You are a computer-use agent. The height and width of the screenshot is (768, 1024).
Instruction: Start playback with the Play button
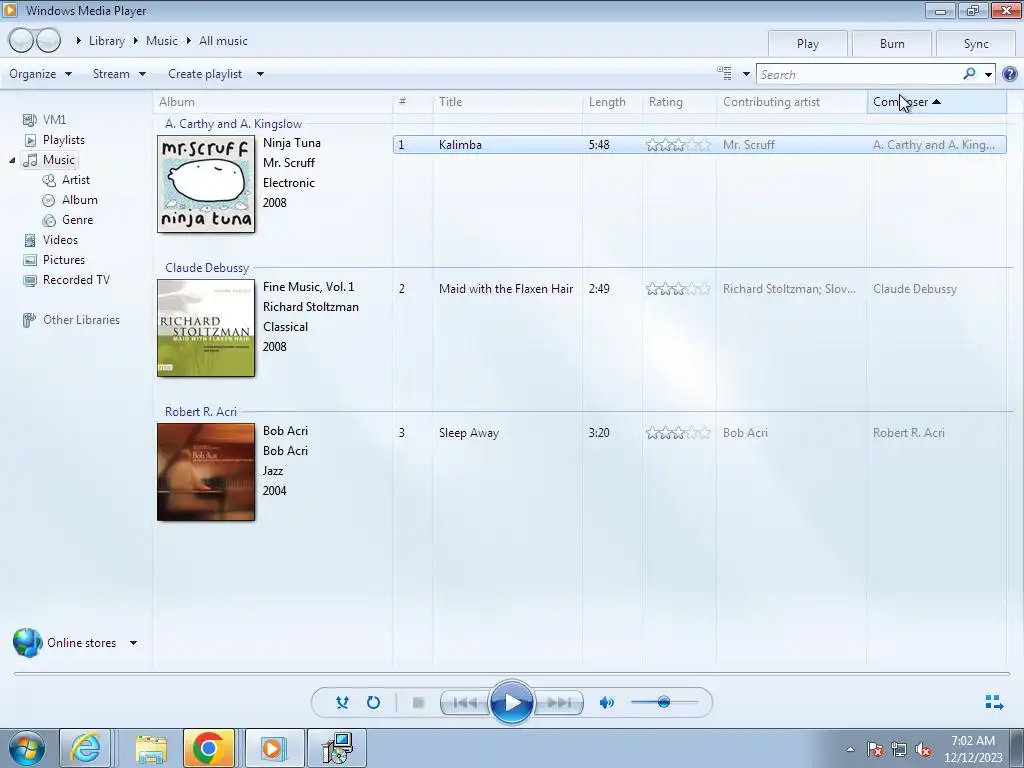click(x=511, y=703)
